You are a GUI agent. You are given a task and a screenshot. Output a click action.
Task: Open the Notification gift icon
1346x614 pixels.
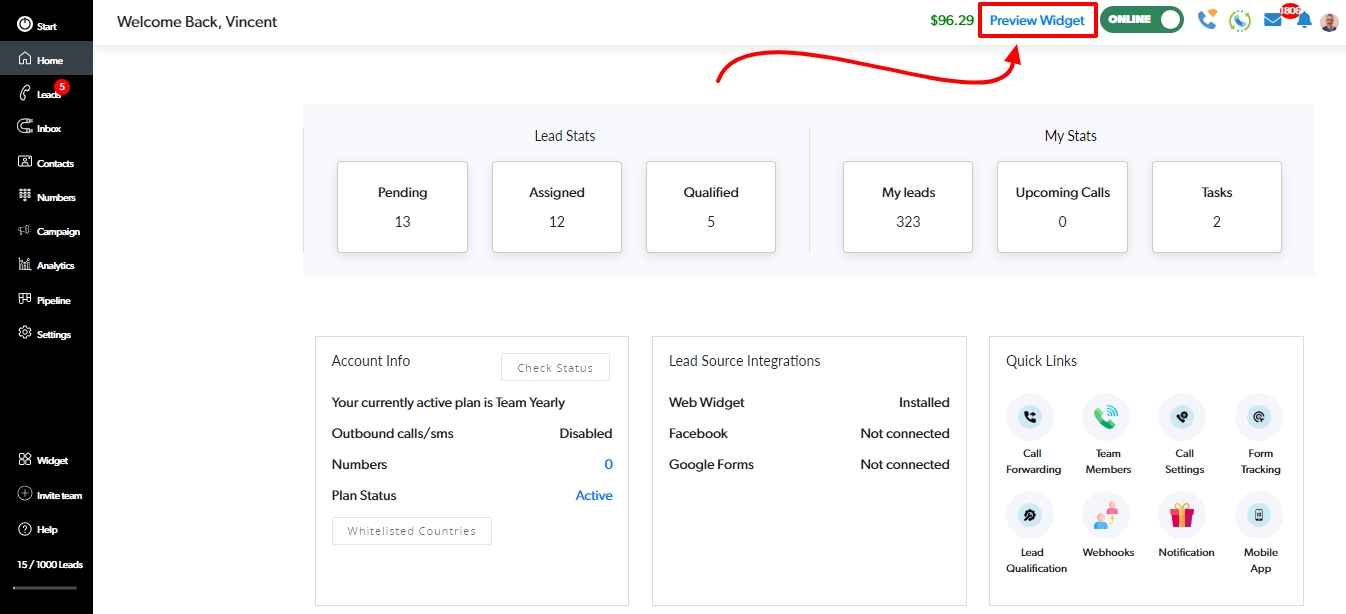click(x=1182, y=516)
